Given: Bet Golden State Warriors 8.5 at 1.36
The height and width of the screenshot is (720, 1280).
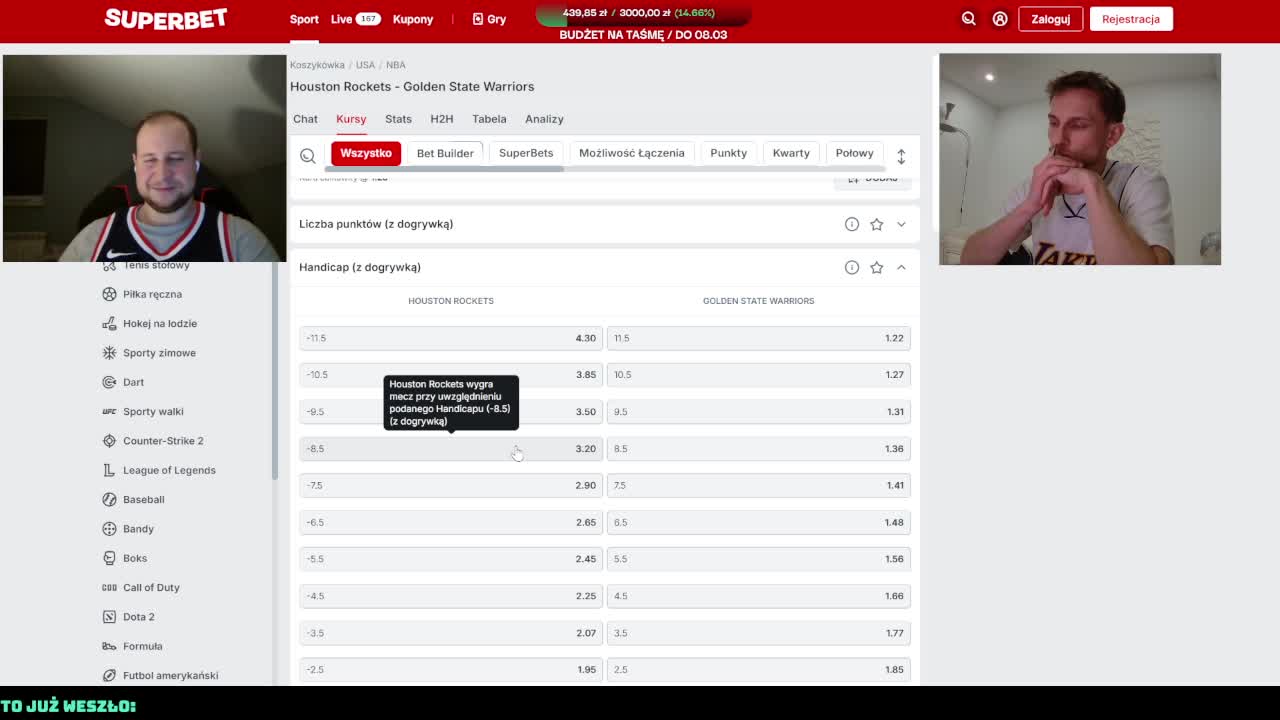Looking at the screenshot, I should [x=759, y=448].
